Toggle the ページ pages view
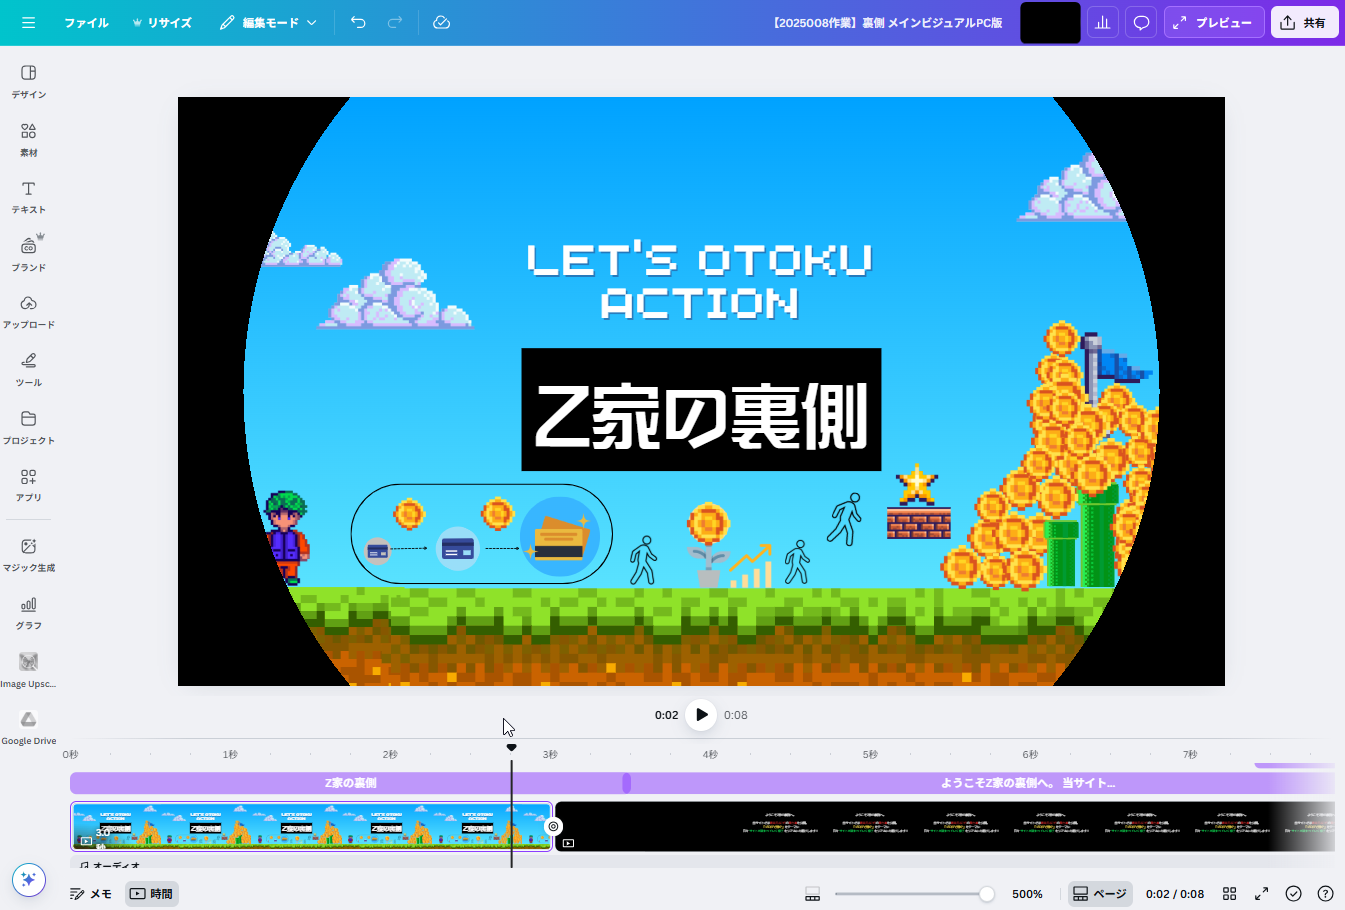This screenshot has height=910, width=1345. 1100,894
